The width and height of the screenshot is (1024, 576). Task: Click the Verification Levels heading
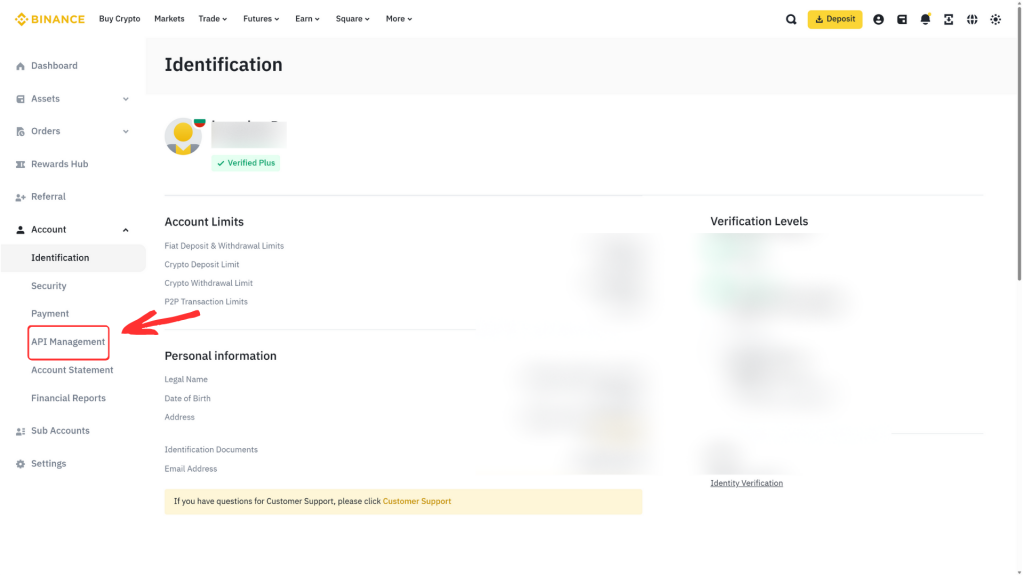pyautogui.click(x=760, y=221)
